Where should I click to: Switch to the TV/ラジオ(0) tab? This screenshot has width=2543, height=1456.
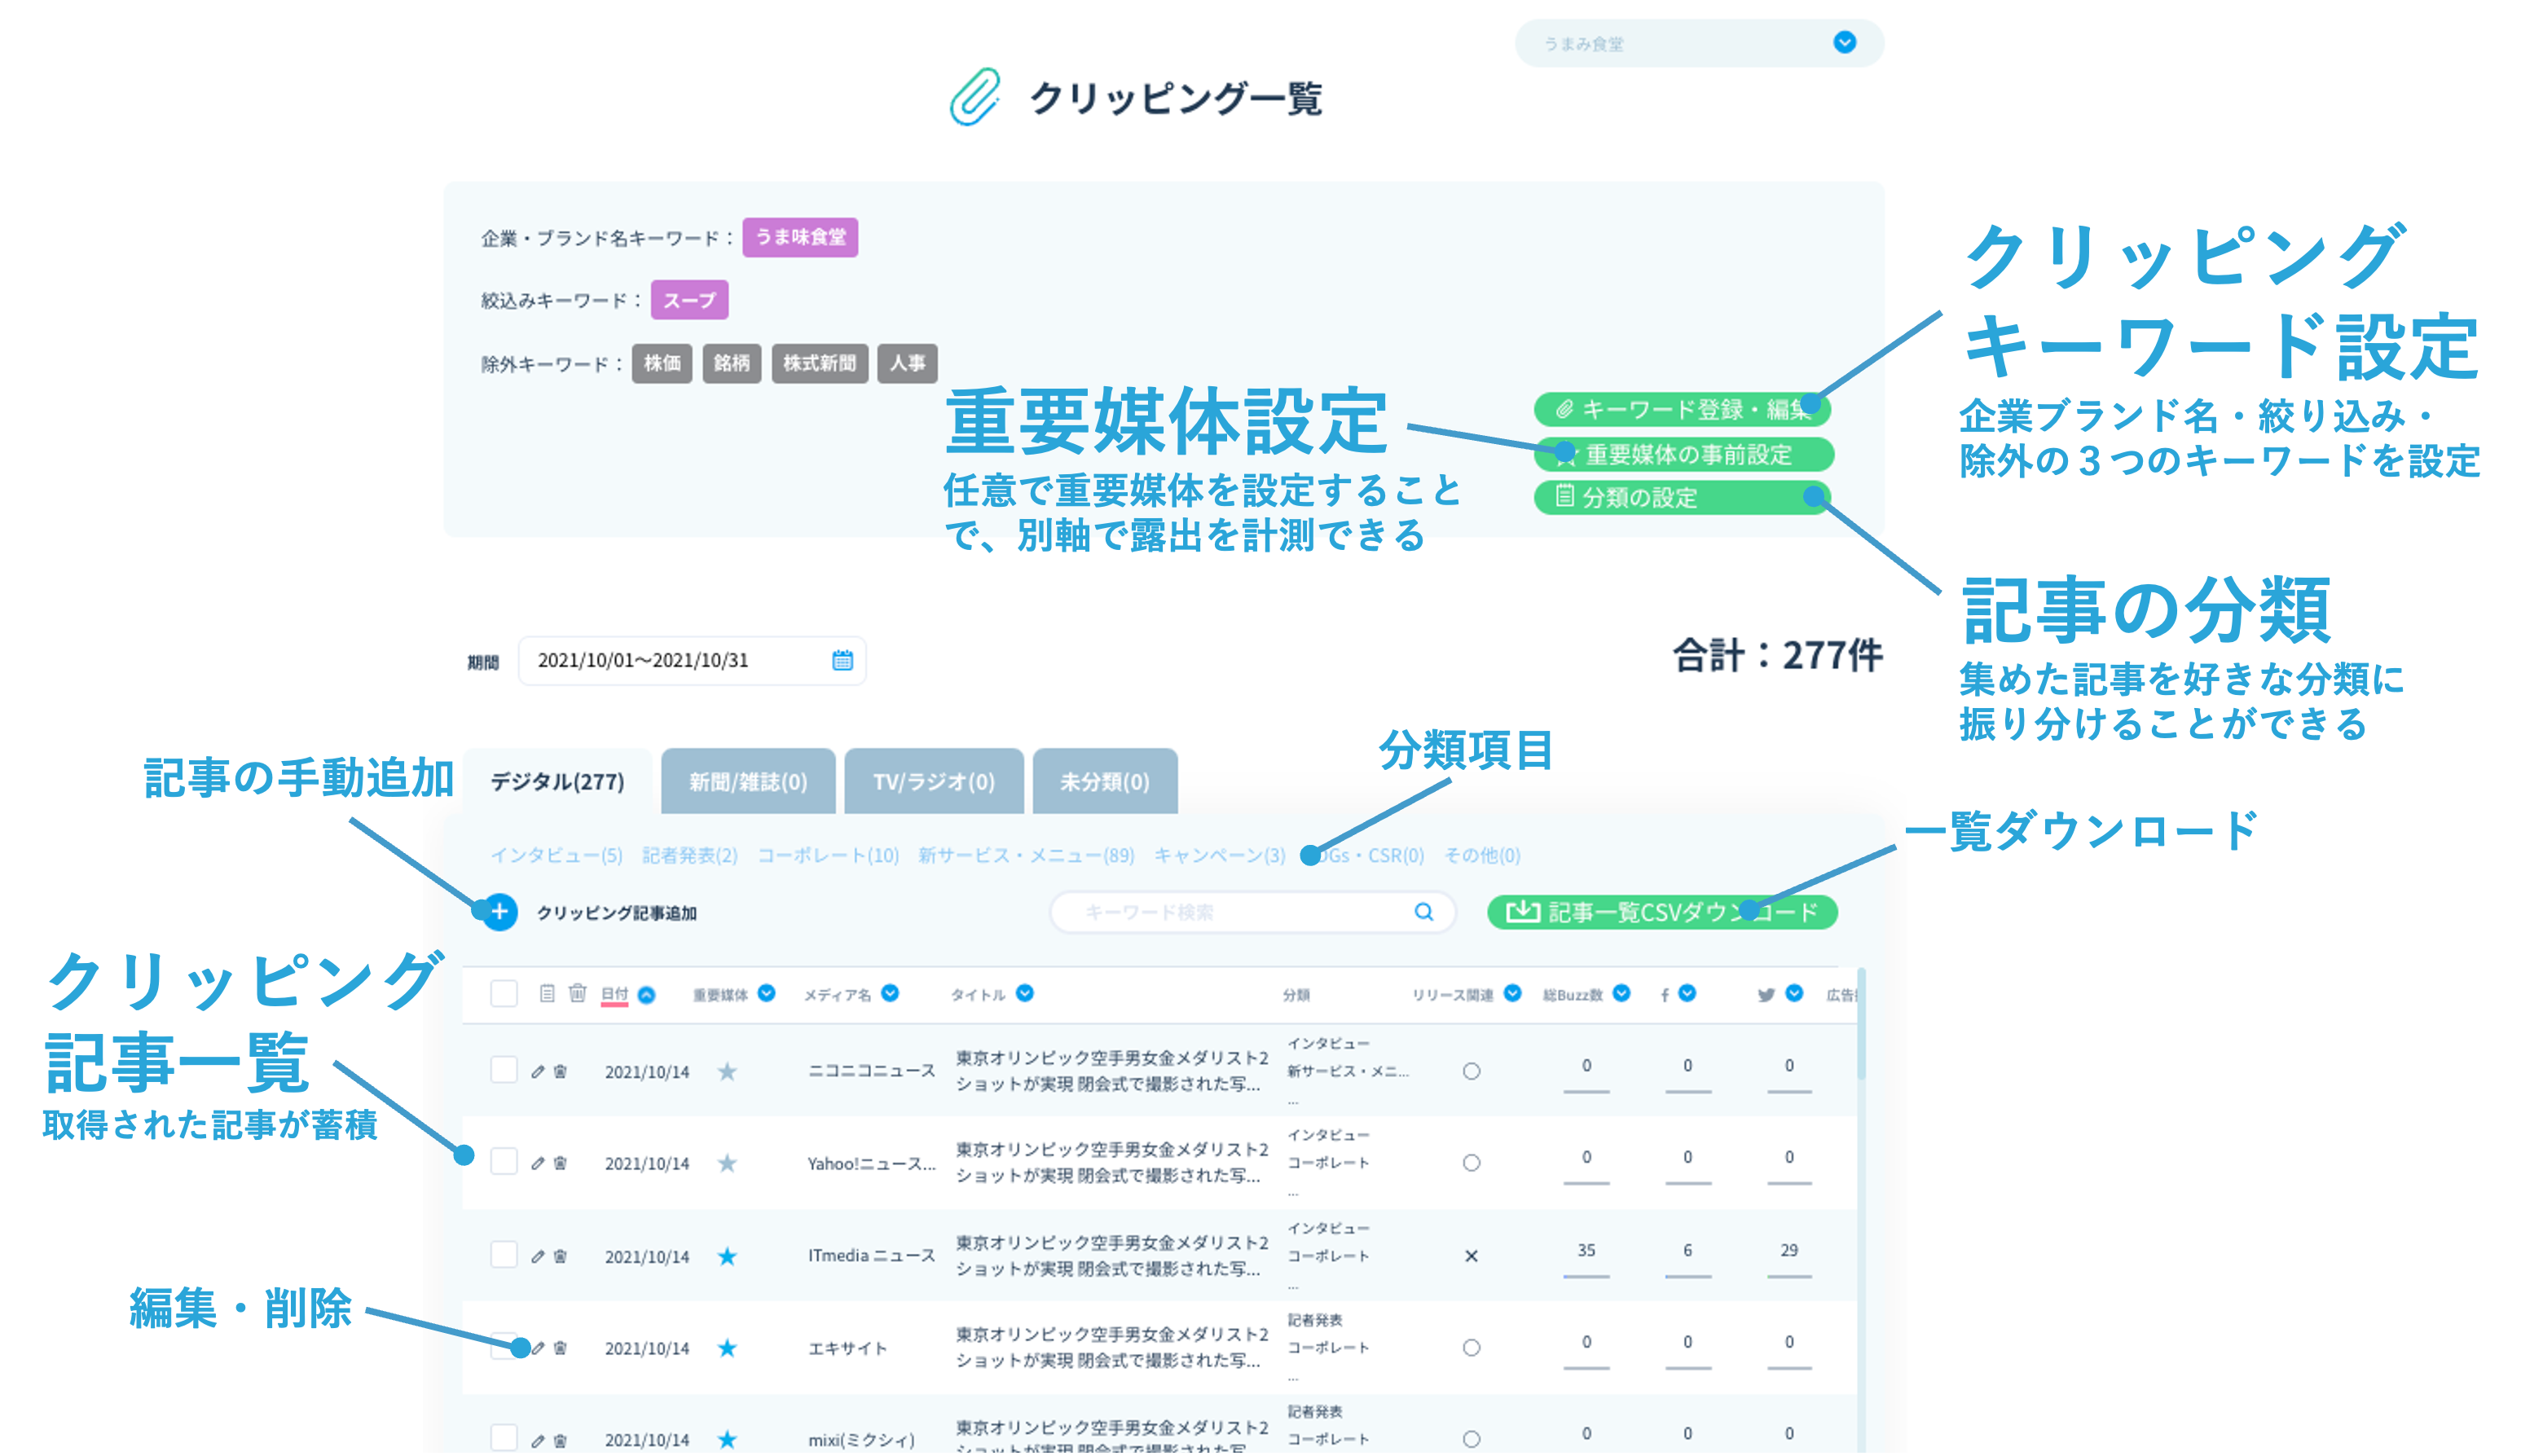click(933, 782)
